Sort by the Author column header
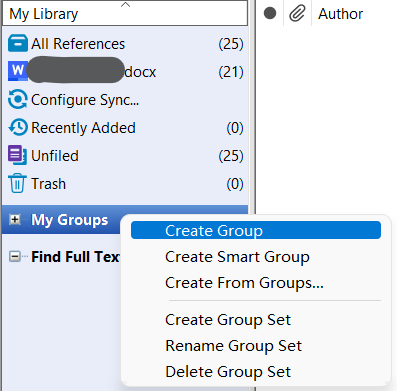 tap(340, 14)
